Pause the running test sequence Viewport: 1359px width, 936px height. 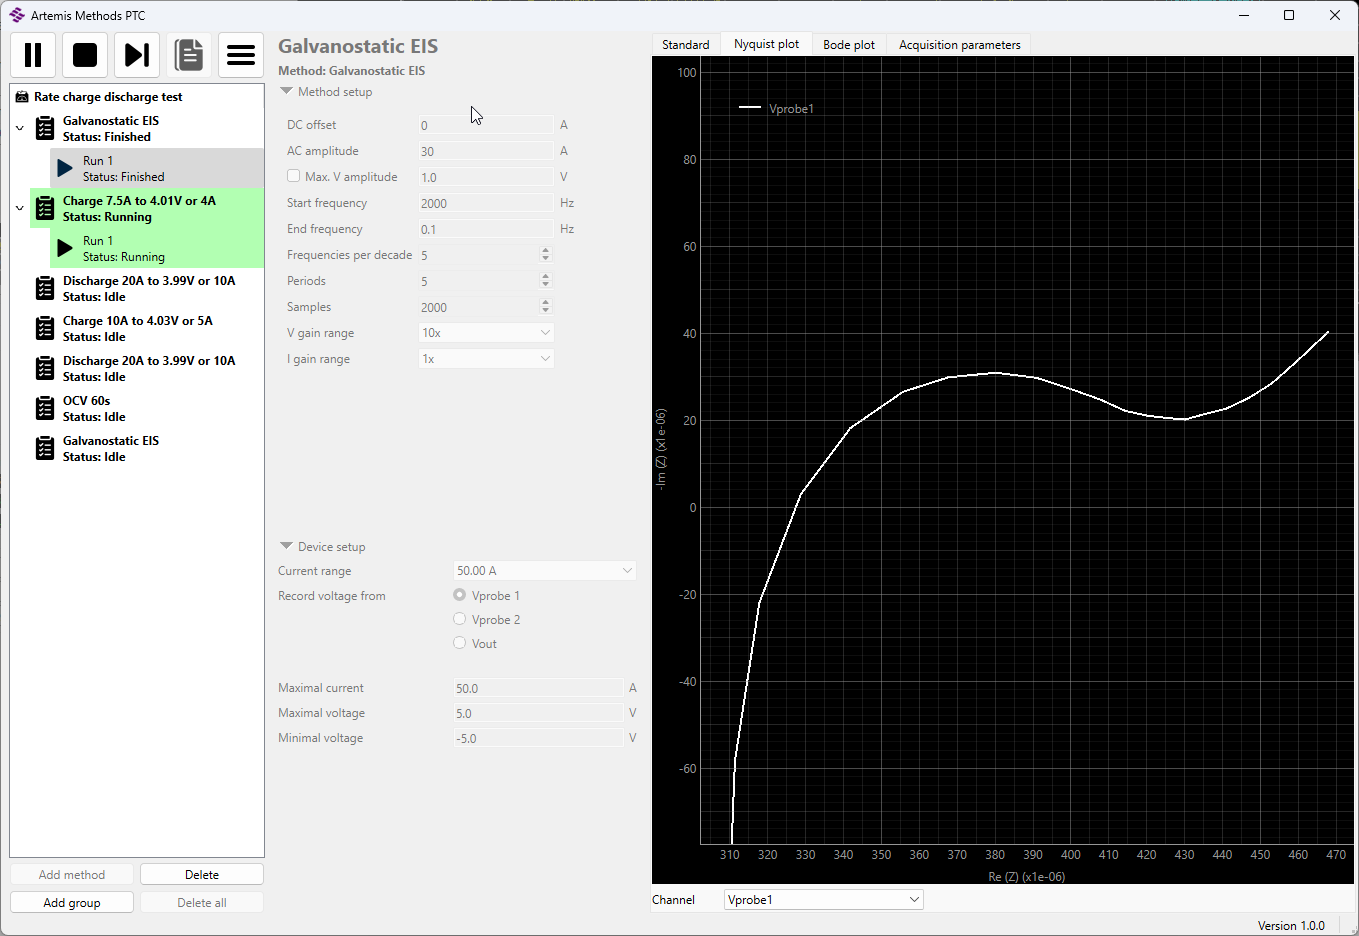coord(33,55)
